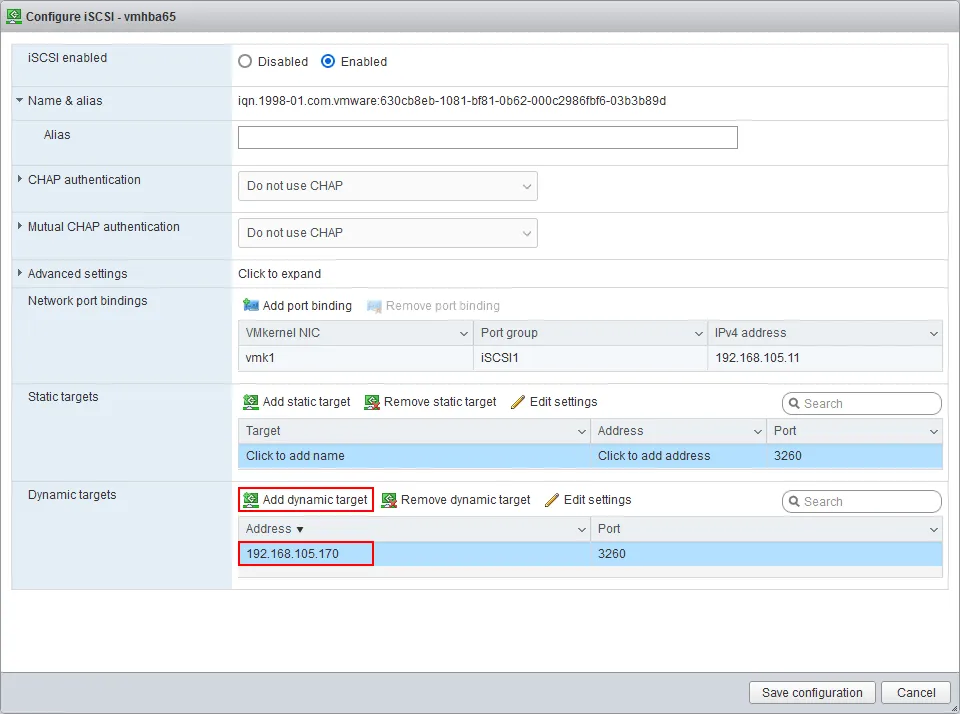Viewport: 960px width, 714px height.
Task: Click the Edit settings pencil for static targets
Action: [x=518, y=401]
